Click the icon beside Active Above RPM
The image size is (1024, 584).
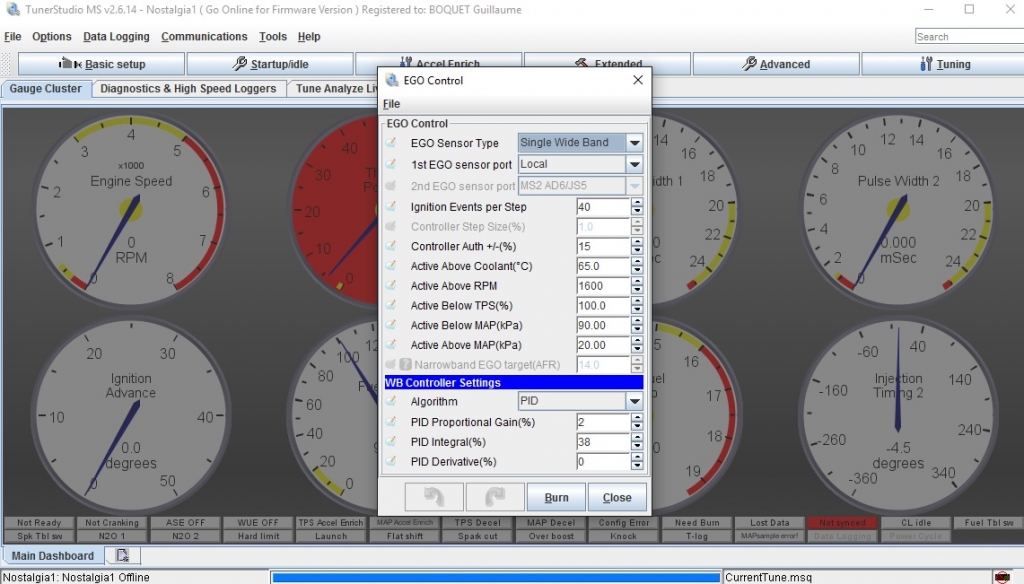391,285
